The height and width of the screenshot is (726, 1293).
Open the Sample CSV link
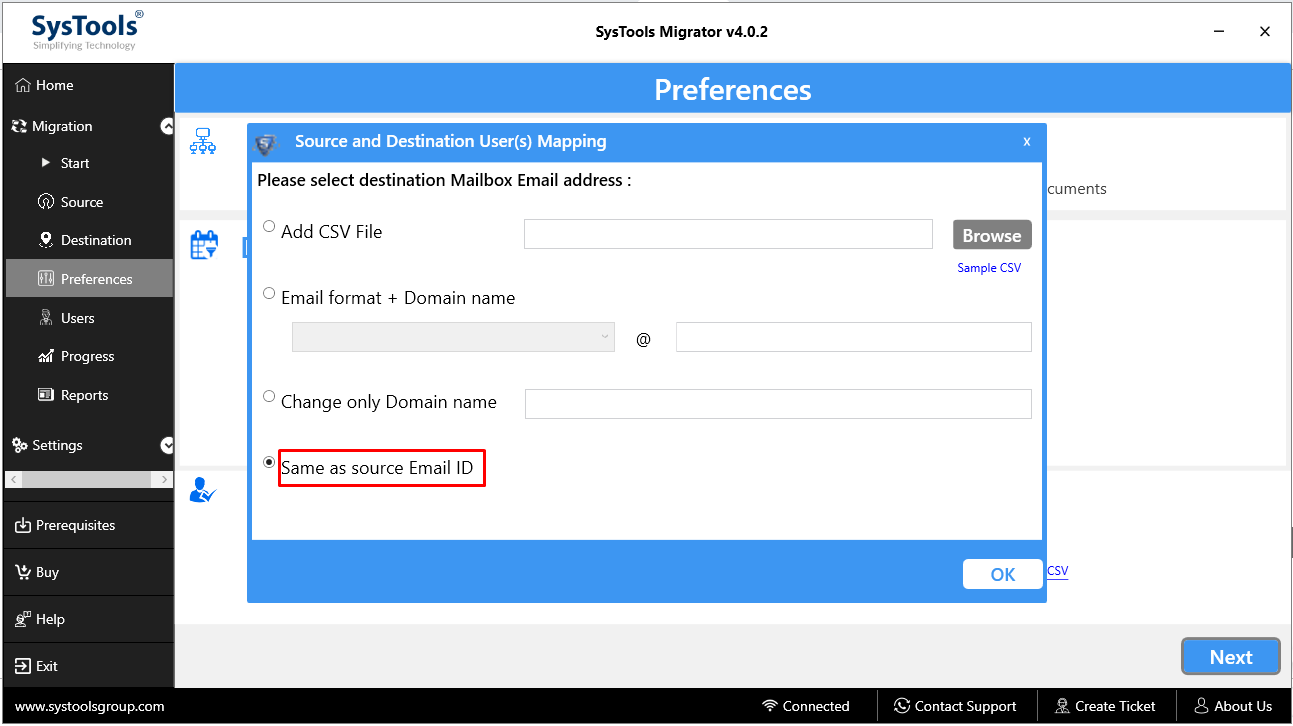click(989, 268)
